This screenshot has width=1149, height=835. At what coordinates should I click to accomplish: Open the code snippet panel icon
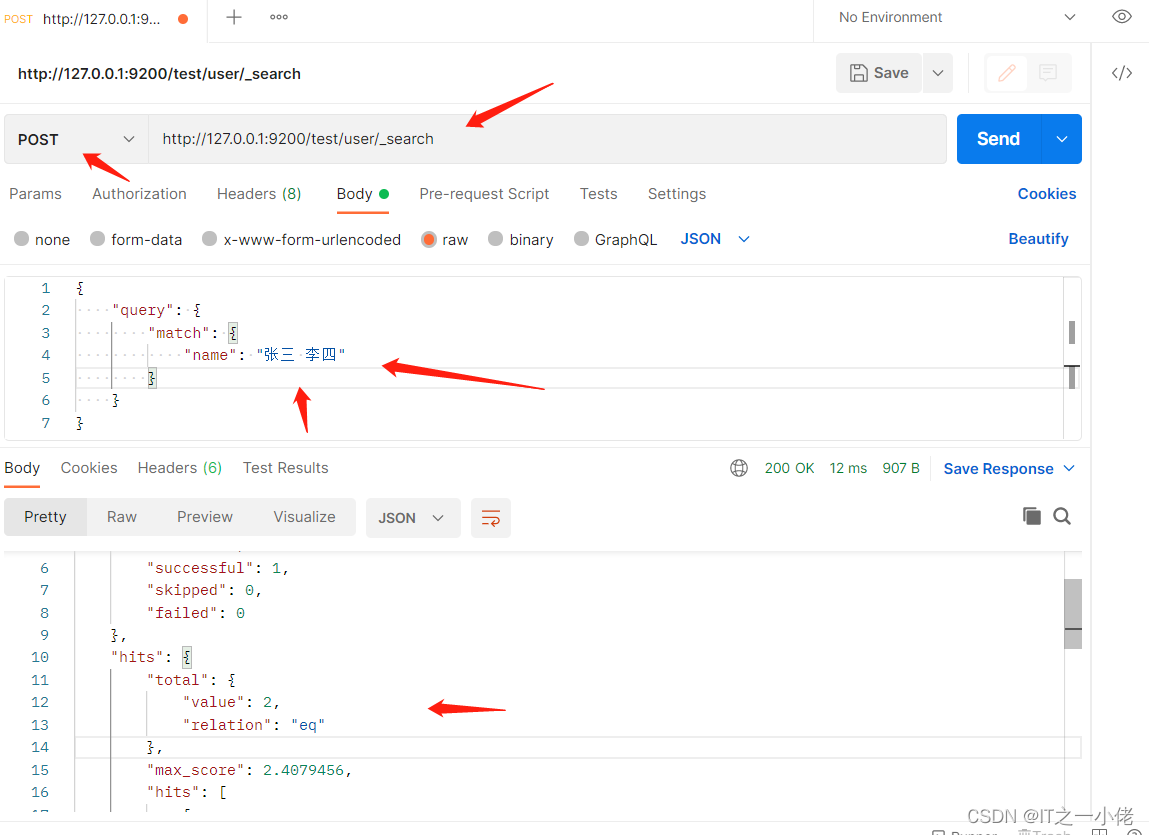pos(1121,73)
